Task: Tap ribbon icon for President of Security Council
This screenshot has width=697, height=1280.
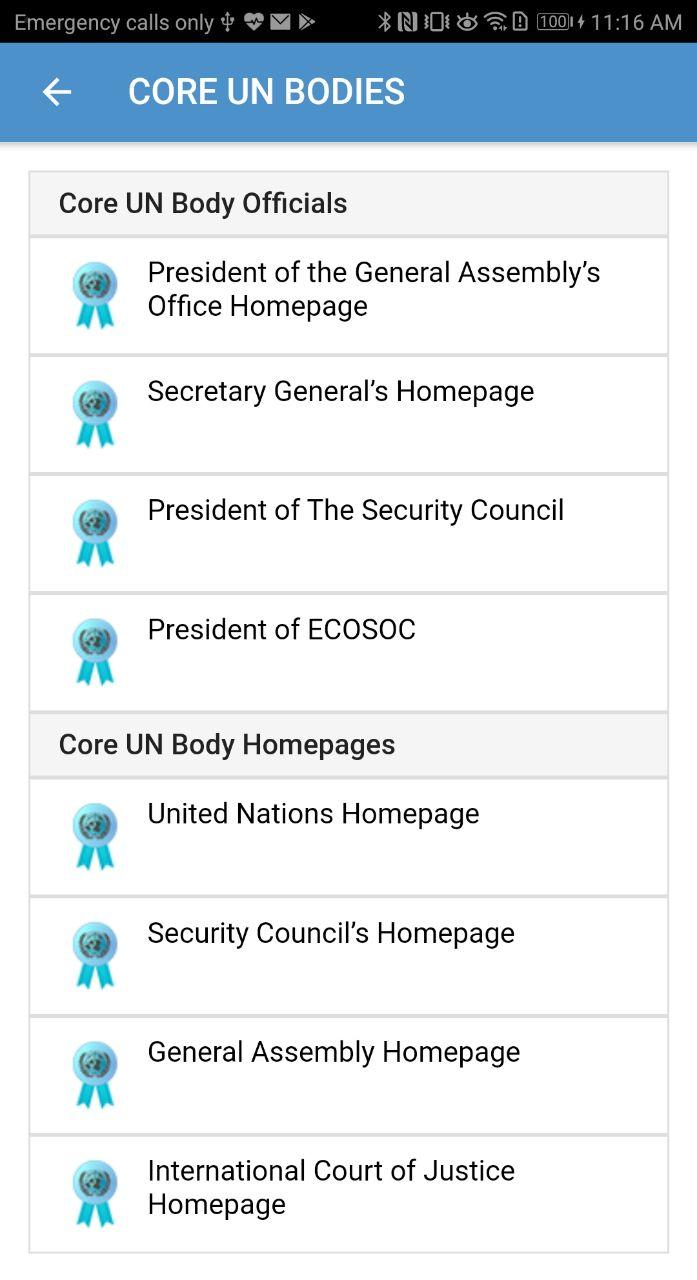Action: point(95,533)
